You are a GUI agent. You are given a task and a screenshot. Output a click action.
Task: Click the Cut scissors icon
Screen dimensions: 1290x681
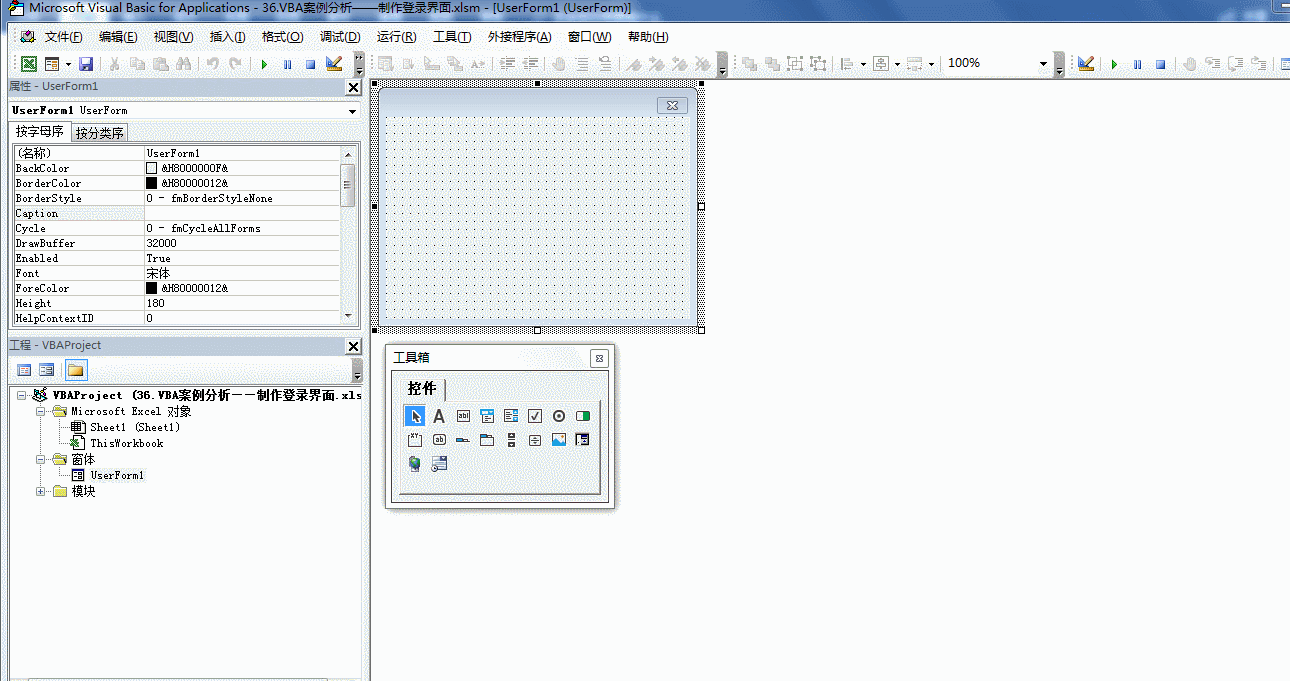pos(114,64)
